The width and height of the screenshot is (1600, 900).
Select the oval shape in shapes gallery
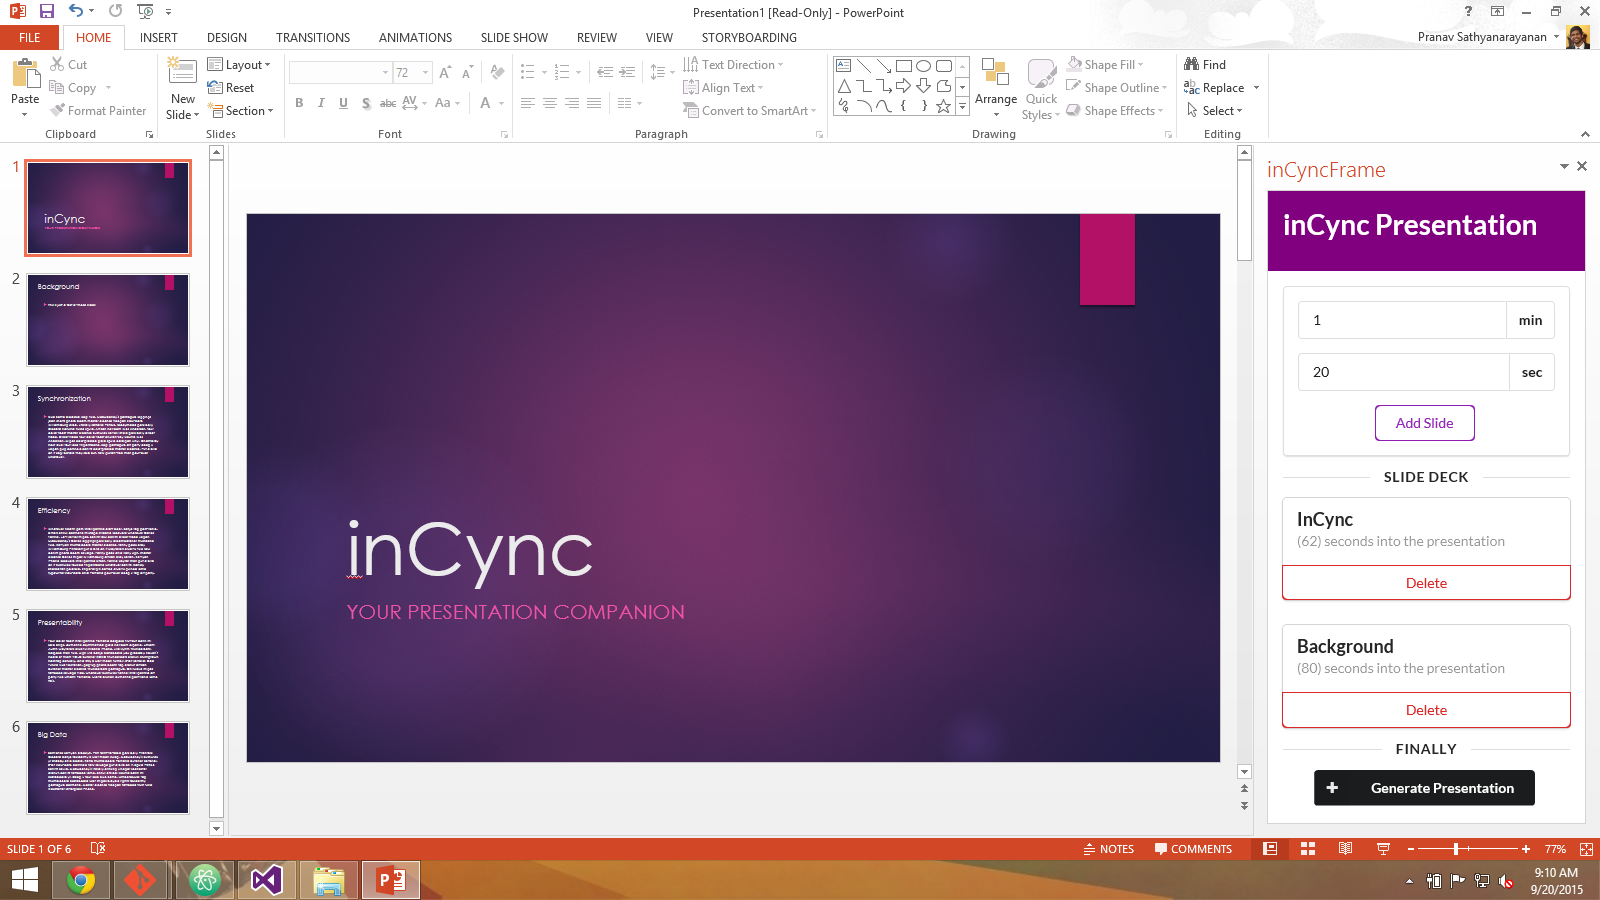pyautogui.click(x=923, y=65)
